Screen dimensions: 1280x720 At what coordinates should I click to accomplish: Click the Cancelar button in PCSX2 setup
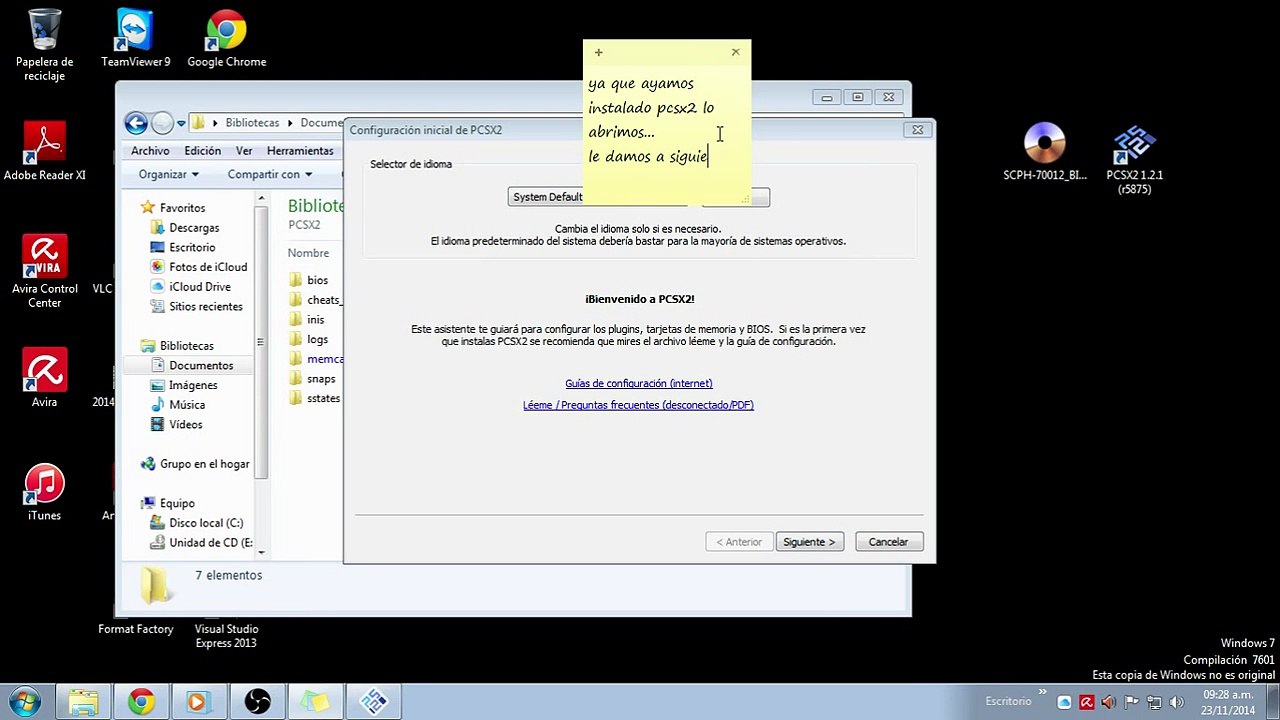pyautogui.click(x=888, y=542)
